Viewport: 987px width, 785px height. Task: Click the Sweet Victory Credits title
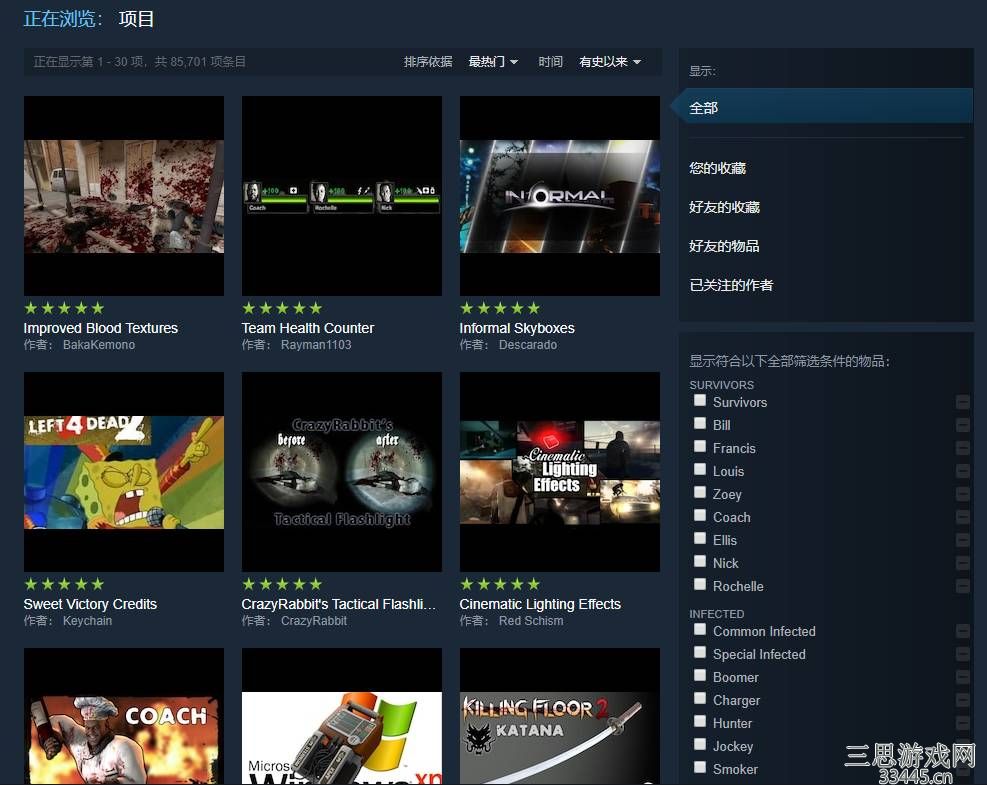[x=90, y=604]
